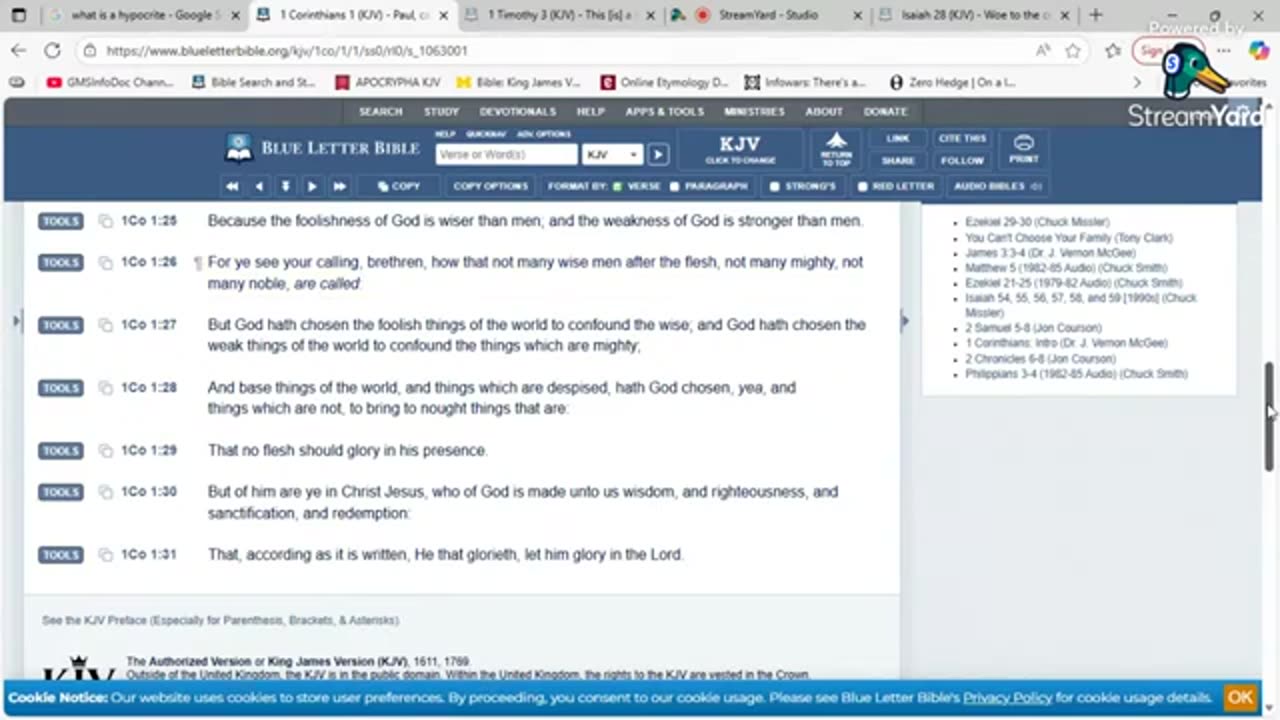The width and height of the screenshot is (1280, 720).
Task: Accept cookies with the OK button
Action: pyautogui.click(x=1240, y=697)
